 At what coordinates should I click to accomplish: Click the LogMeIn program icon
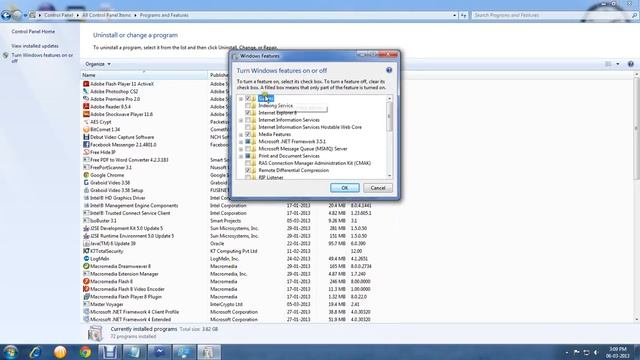pos(86,259)
